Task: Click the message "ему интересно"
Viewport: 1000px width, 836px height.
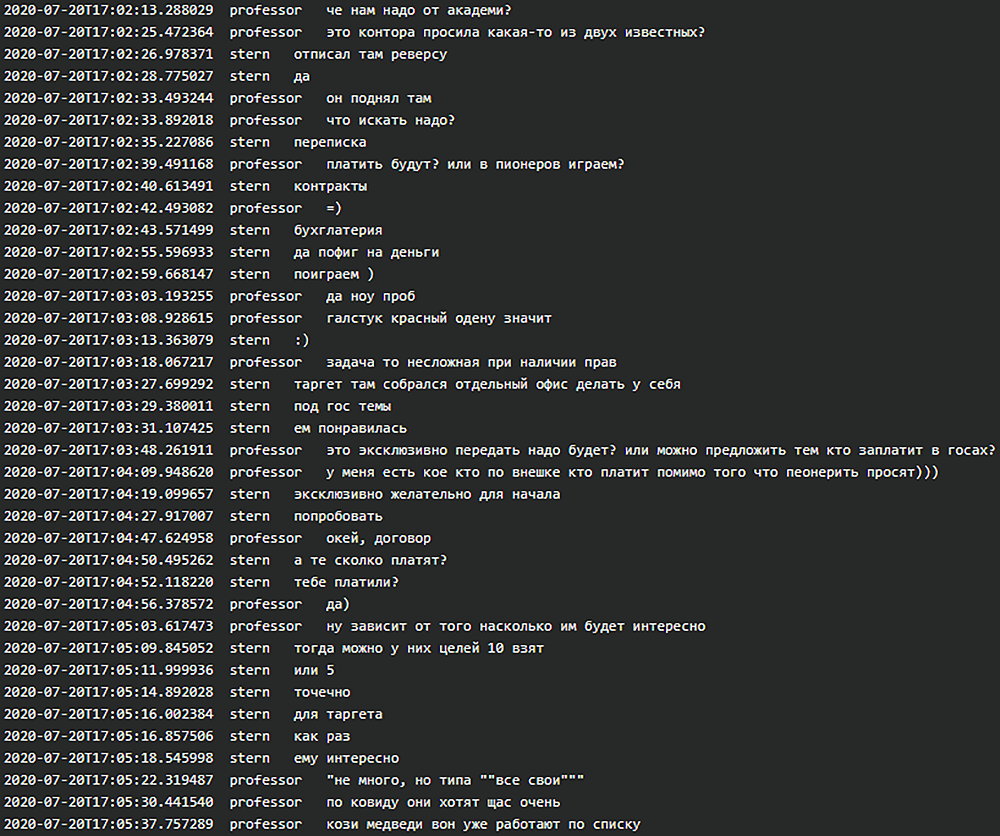Action: click(x=346, y=758)
